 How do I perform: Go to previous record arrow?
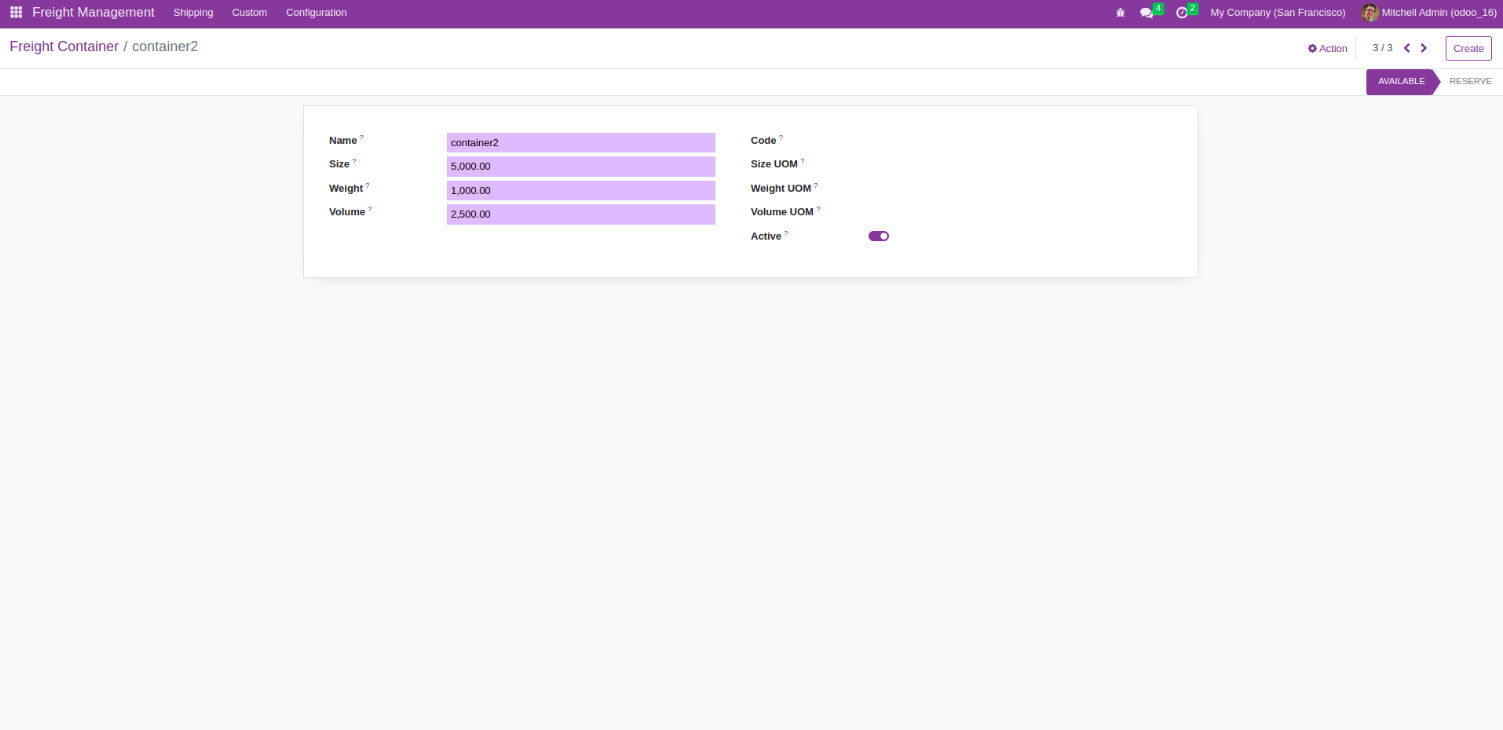click(1407, 48)
